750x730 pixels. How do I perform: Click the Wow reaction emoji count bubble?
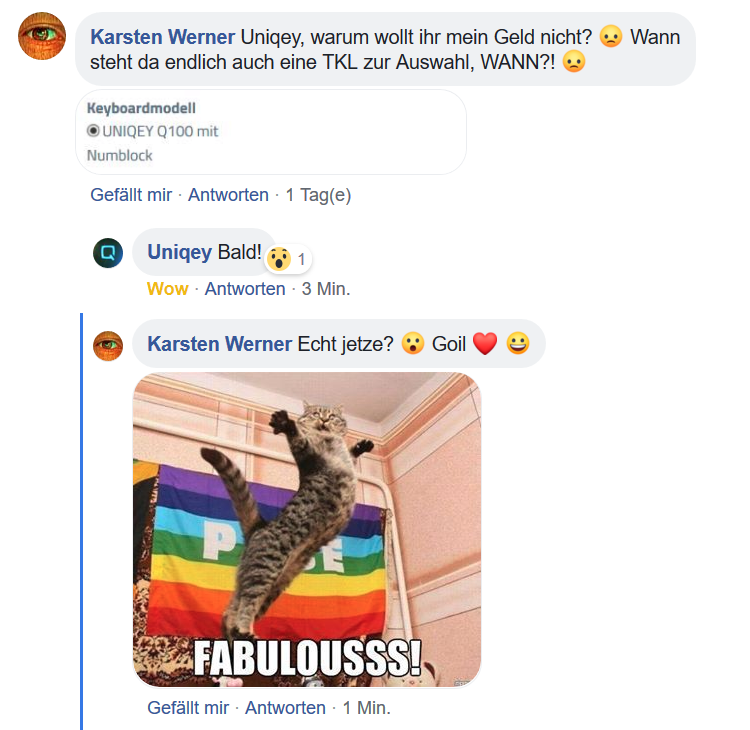coord(288,259)
